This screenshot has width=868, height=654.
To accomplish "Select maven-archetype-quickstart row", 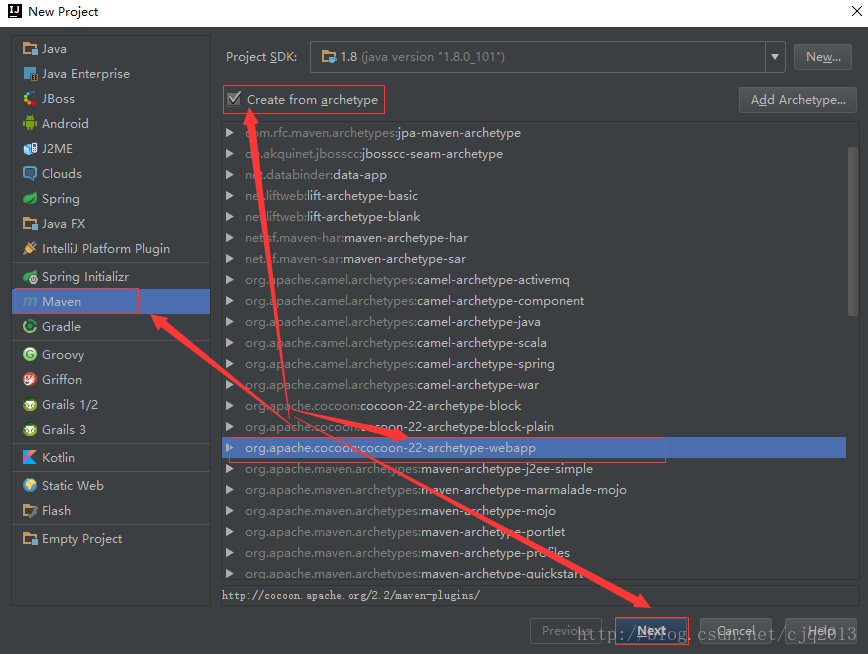I will (x=534, y=573).
